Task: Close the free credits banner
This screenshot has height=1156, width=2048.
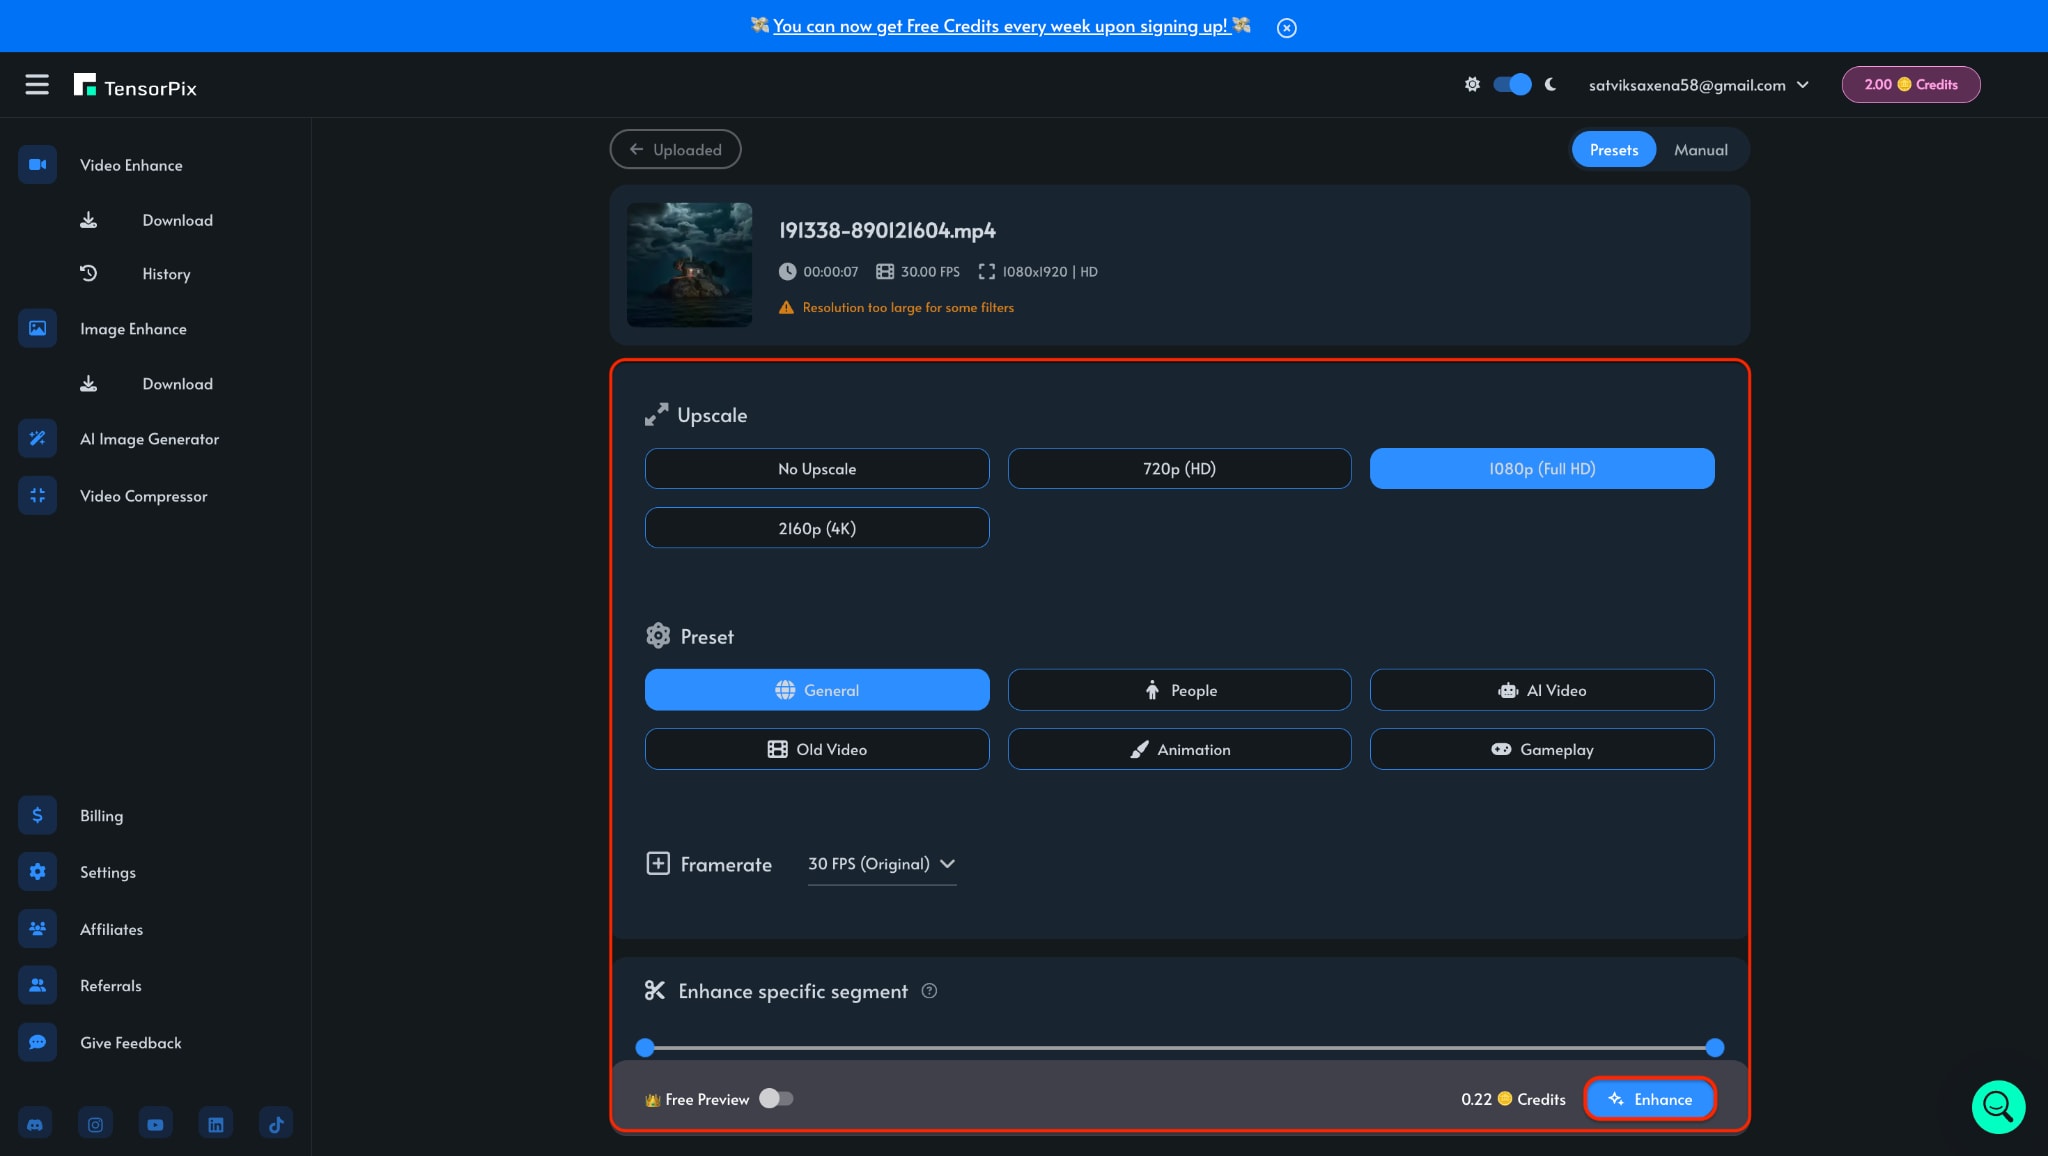Action: click(x=1287, y=28)
